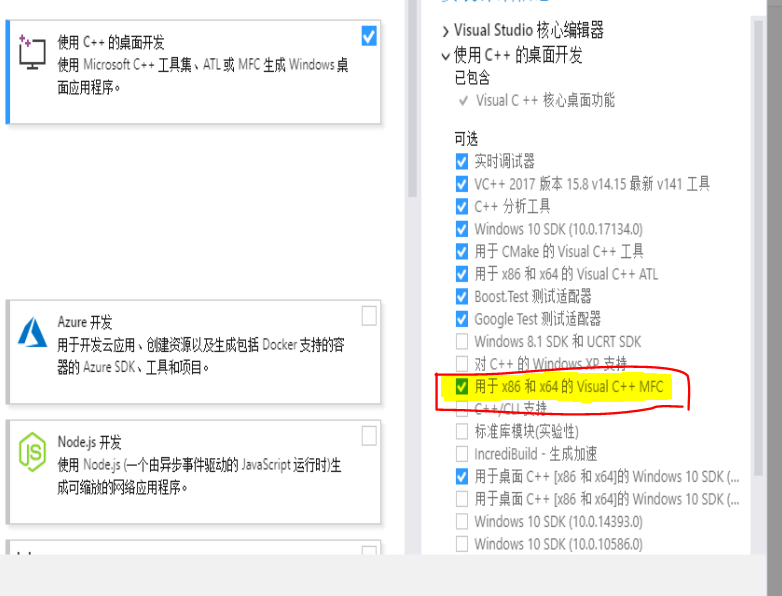Uncheck Boost.Test 测试适配器
Viewport: 782px width, 596px height.
pos(462,296)
